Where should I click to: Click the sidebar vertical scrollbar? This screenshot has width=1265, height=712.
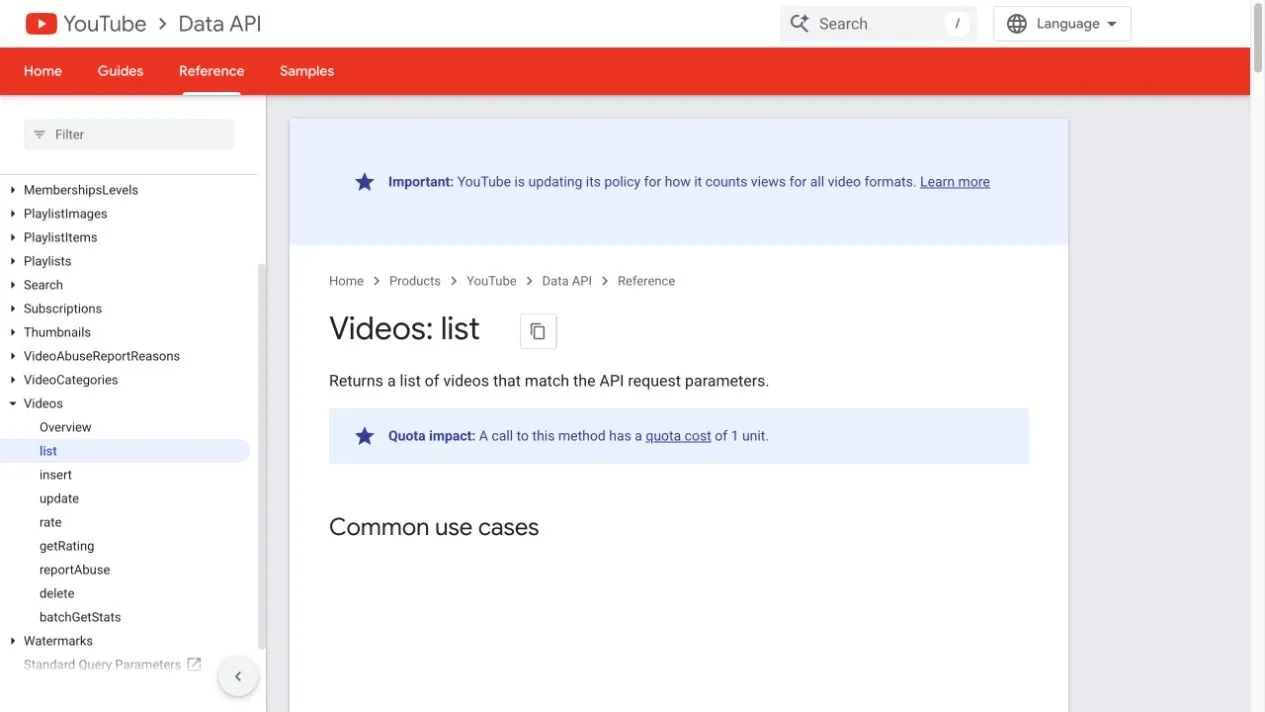262,456
